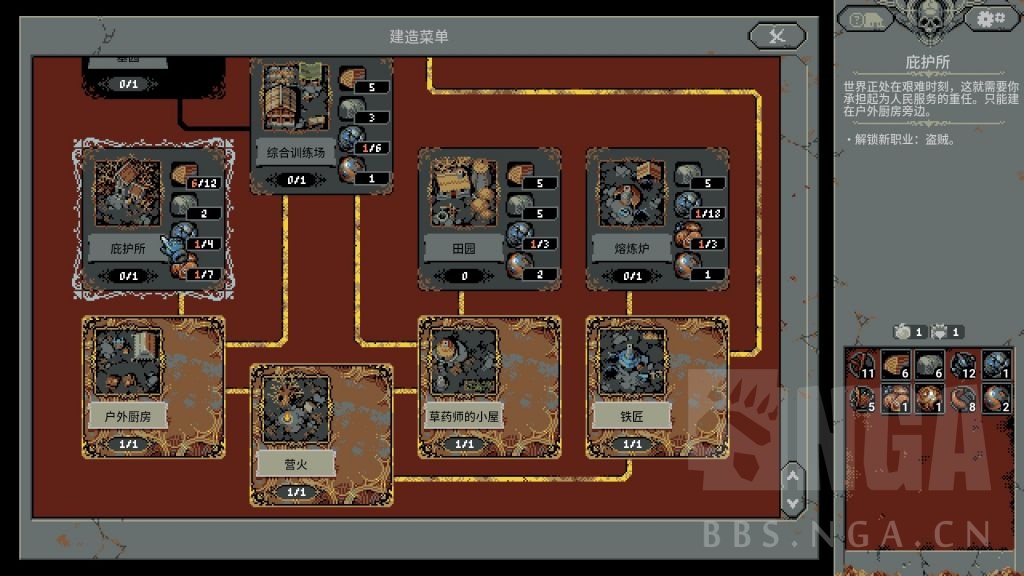Click the stone cost icon on 综合训练场 card
This screenshot has height=576, width=1024.
(351, 108)
